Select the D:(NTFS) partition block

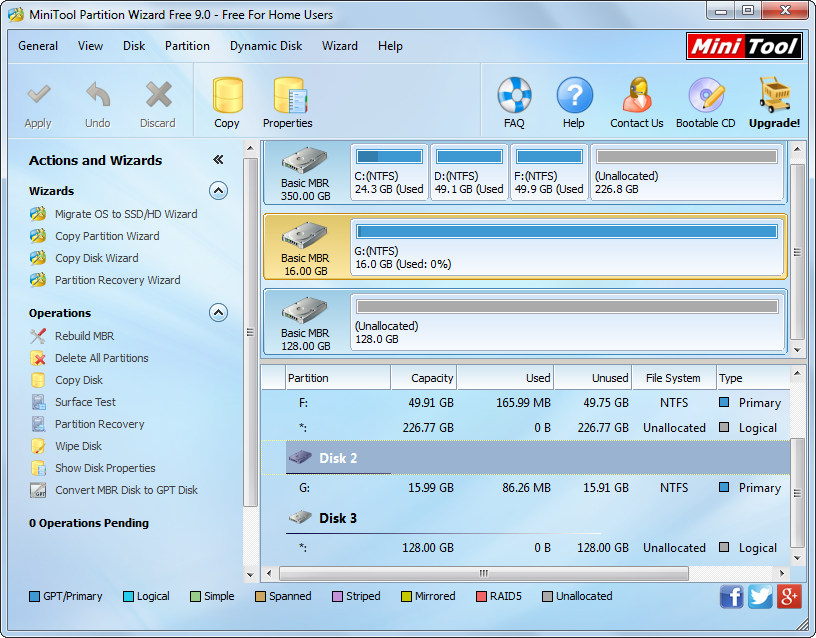point(469,172)
